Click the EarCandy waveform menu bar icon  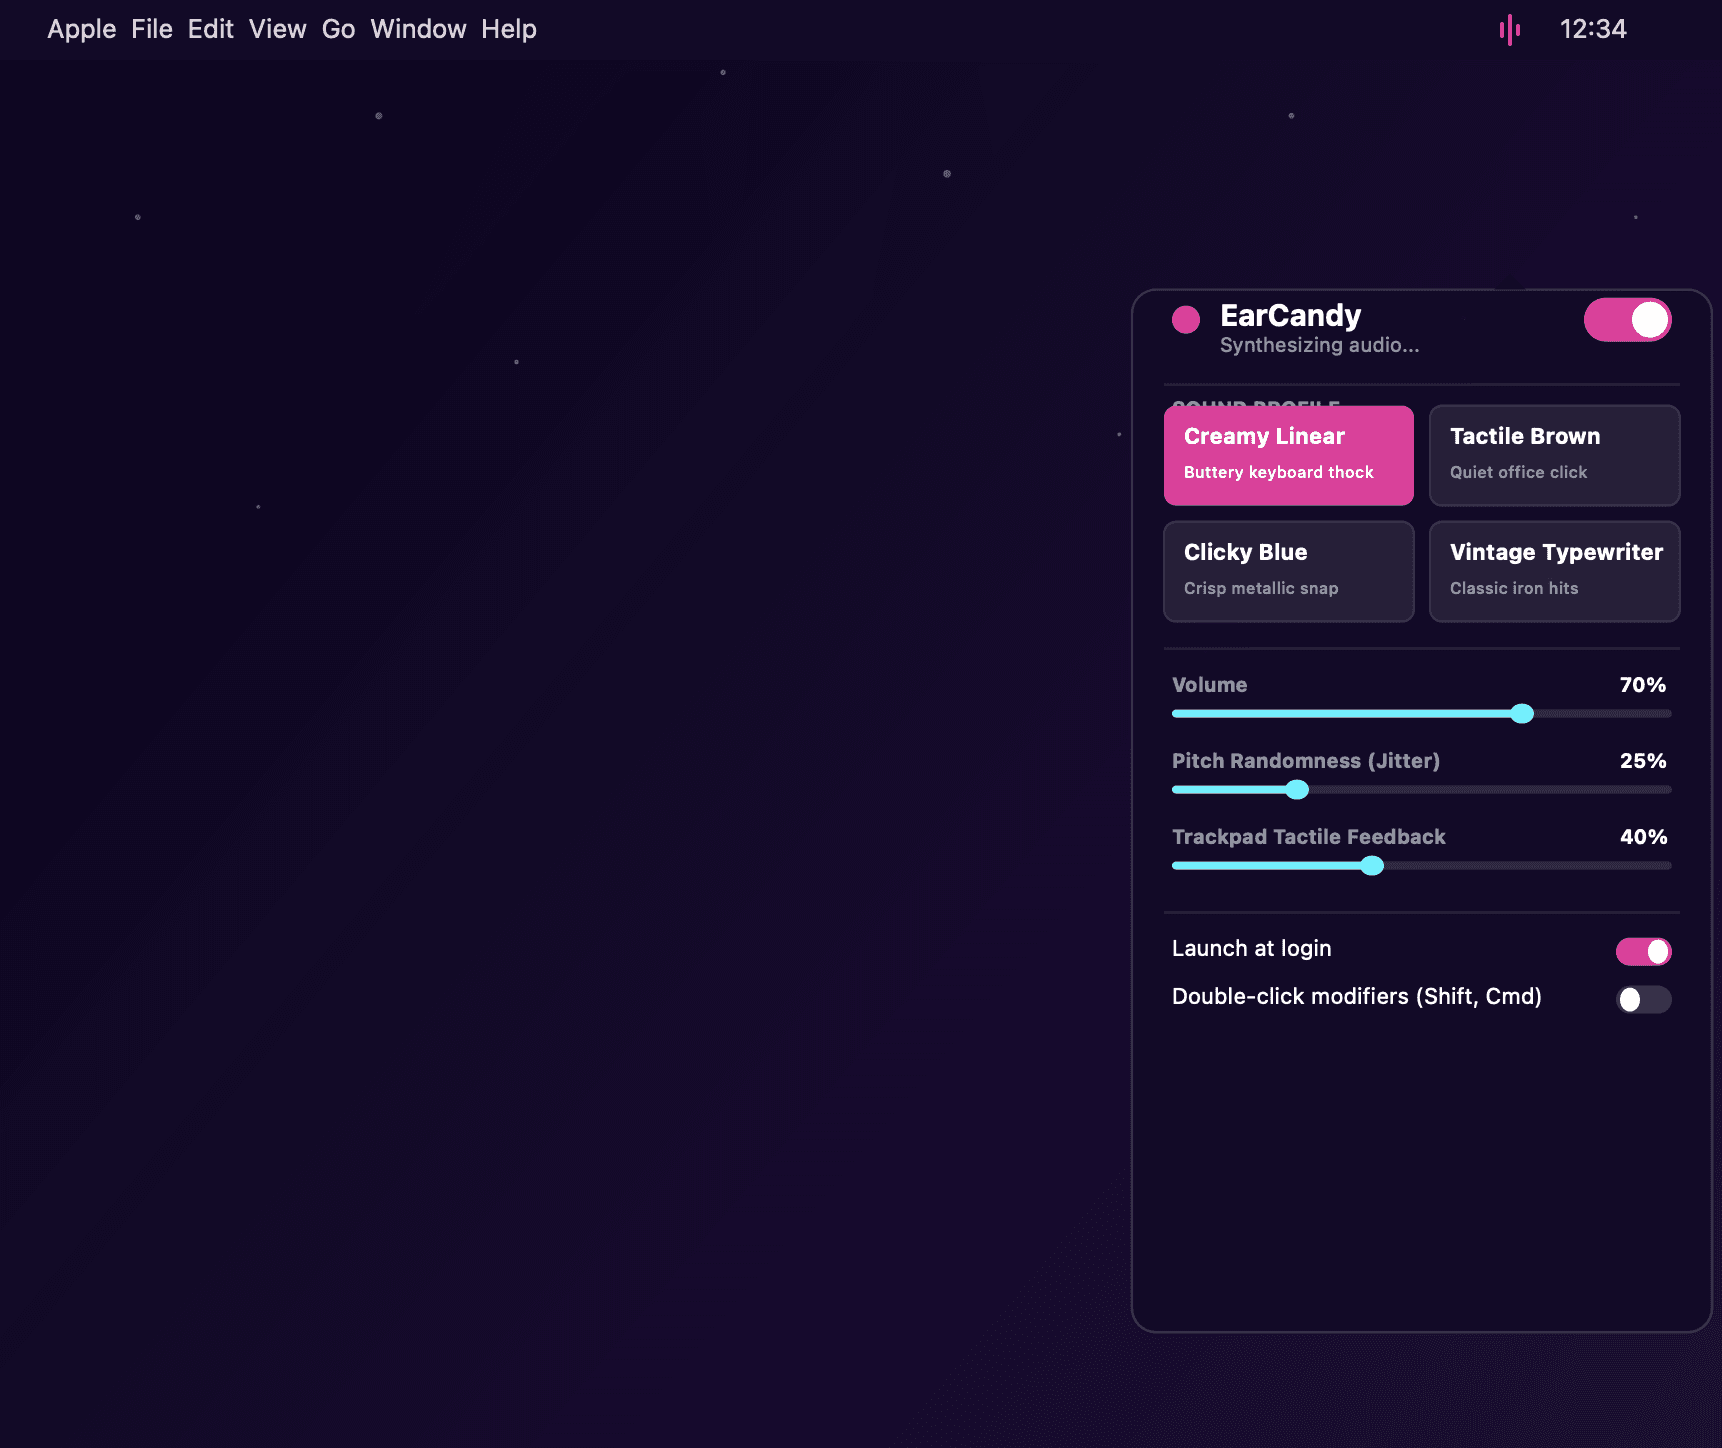[1509, 30]
